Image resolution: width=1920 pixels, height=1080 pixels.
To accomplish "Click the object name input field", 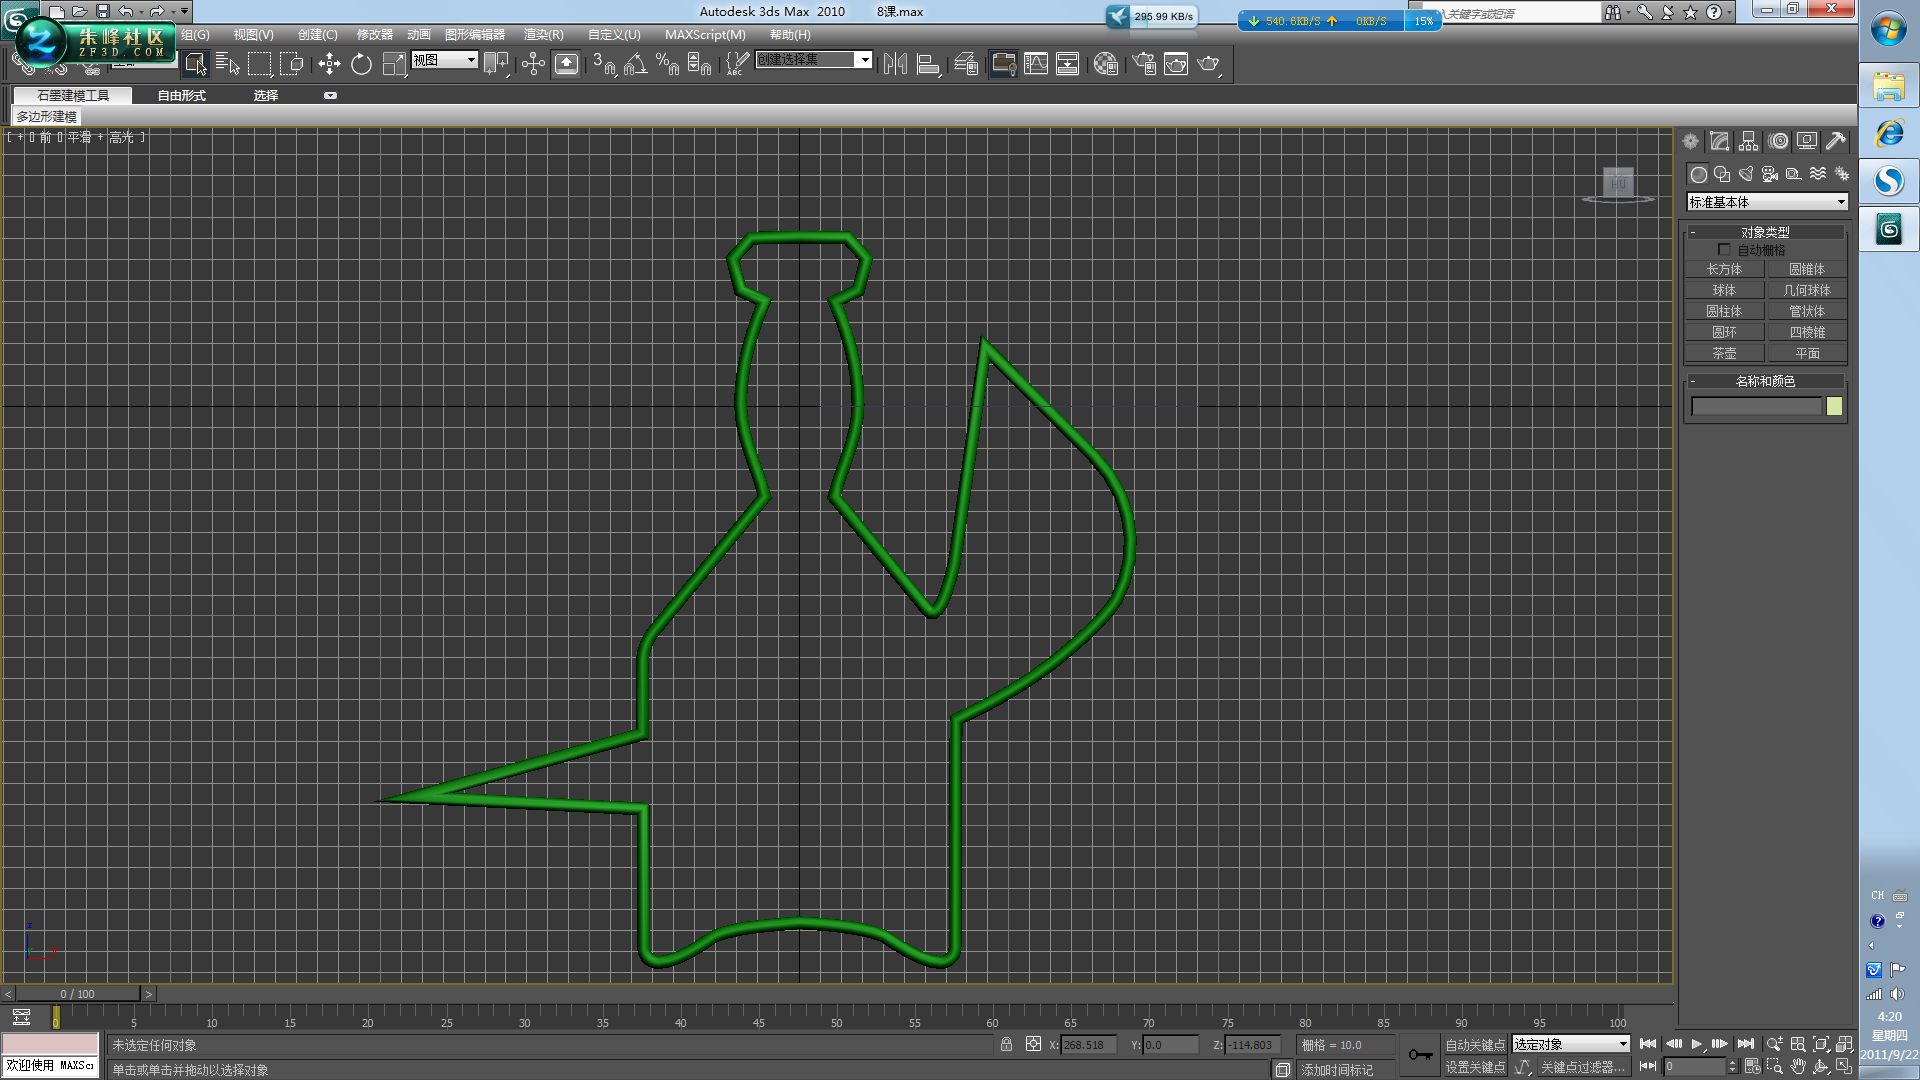I will [x=1757, y=406].
